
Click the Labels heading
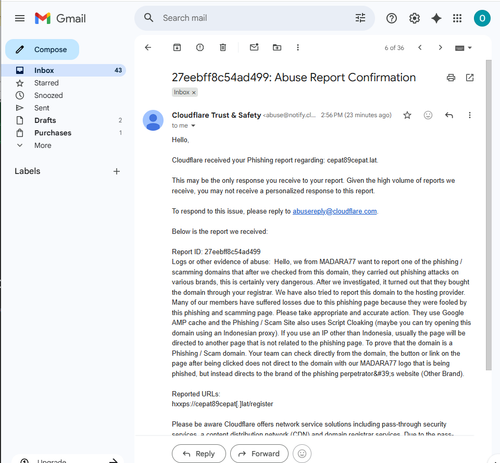[27, 171]
